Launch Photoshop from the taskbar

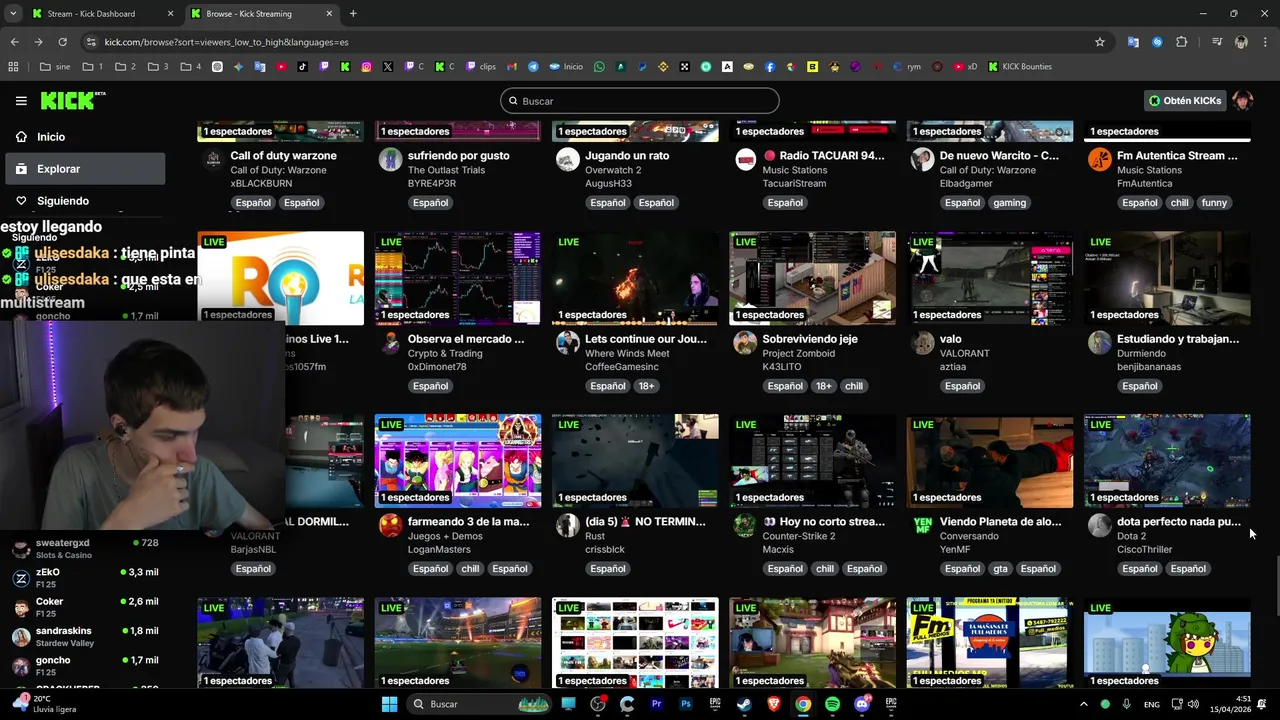(x=686, y=704)
